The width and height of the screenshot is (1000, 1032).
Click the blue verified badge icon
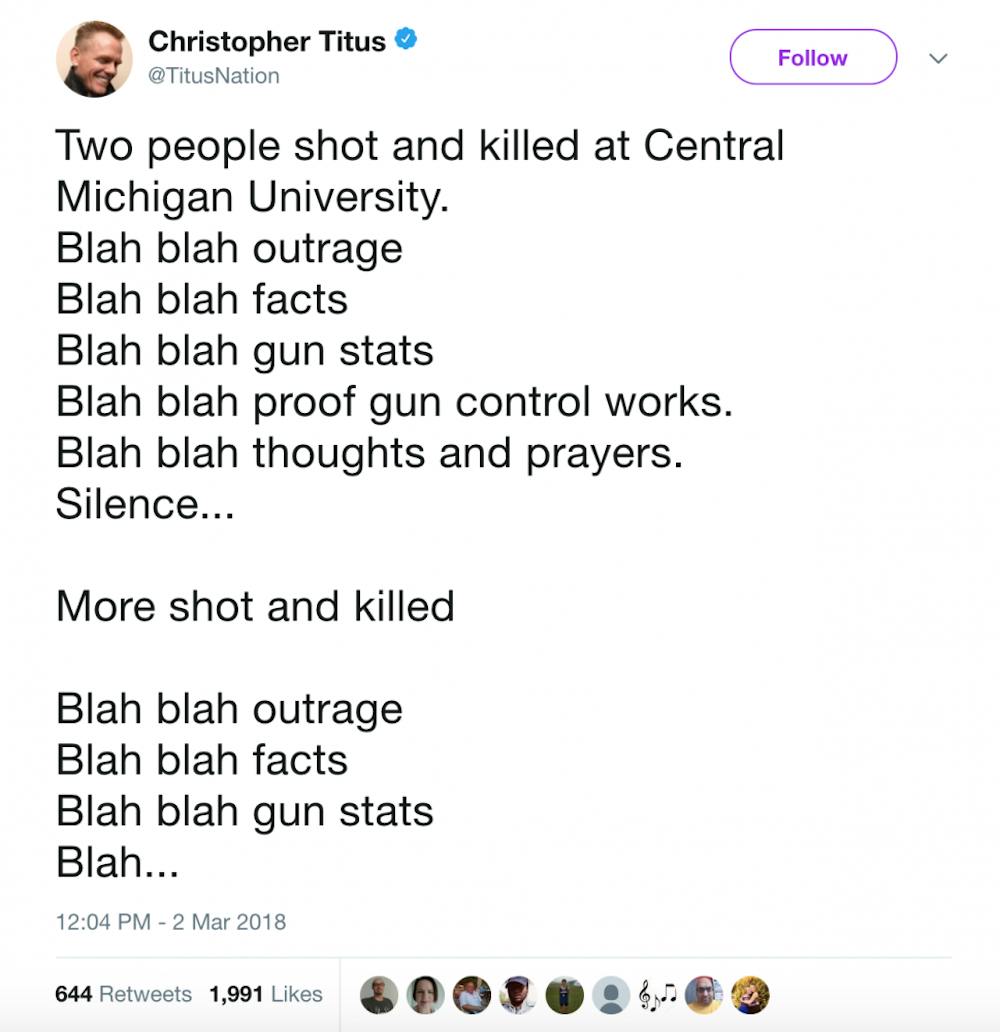(405, 41)
